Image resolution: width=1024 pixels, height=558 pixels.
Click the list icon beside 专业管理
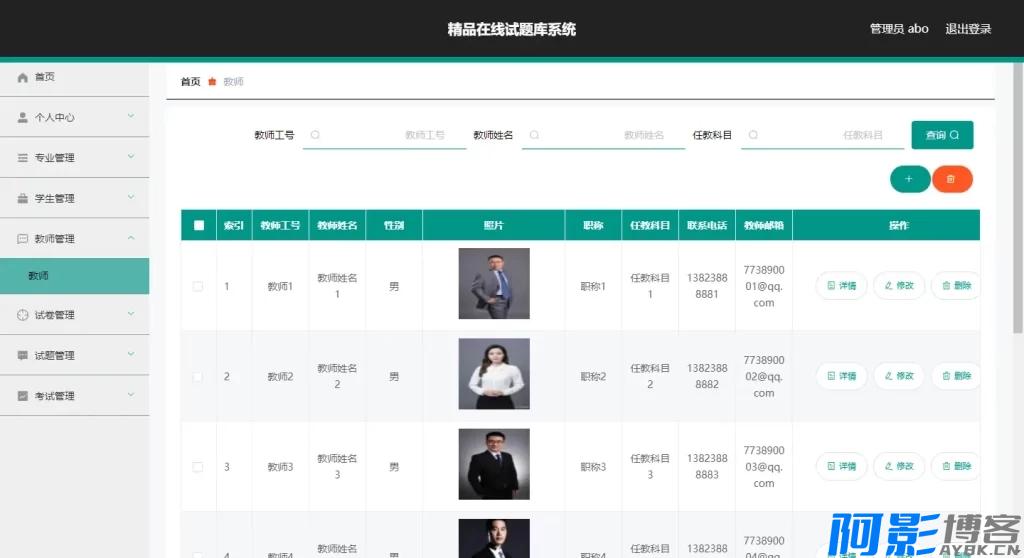23,158
